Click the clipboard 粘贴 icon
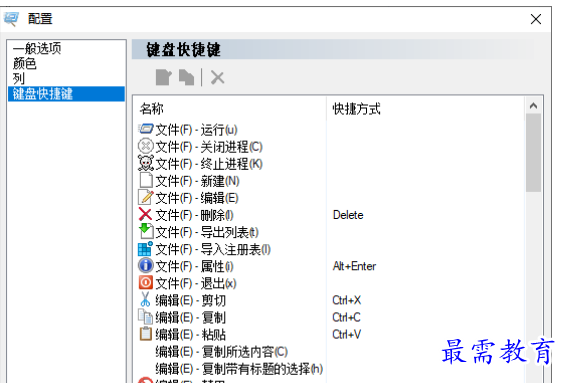The height and width of the screenshot is (383, 563). coord(146,333)
